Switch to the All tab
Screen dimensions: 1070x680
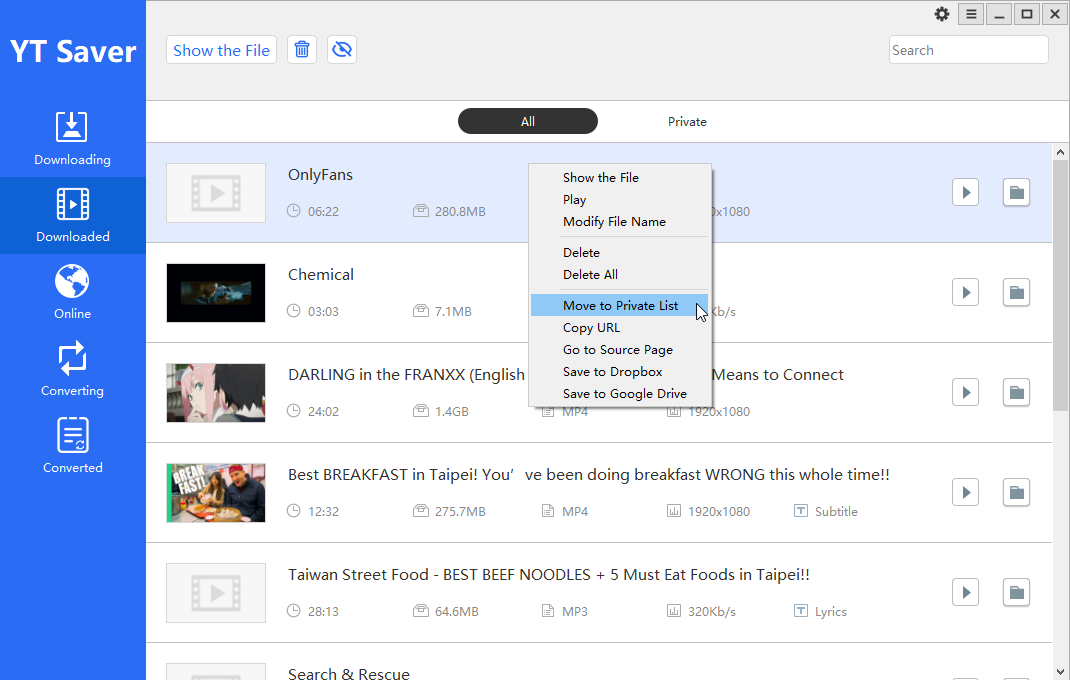point(527,122)
